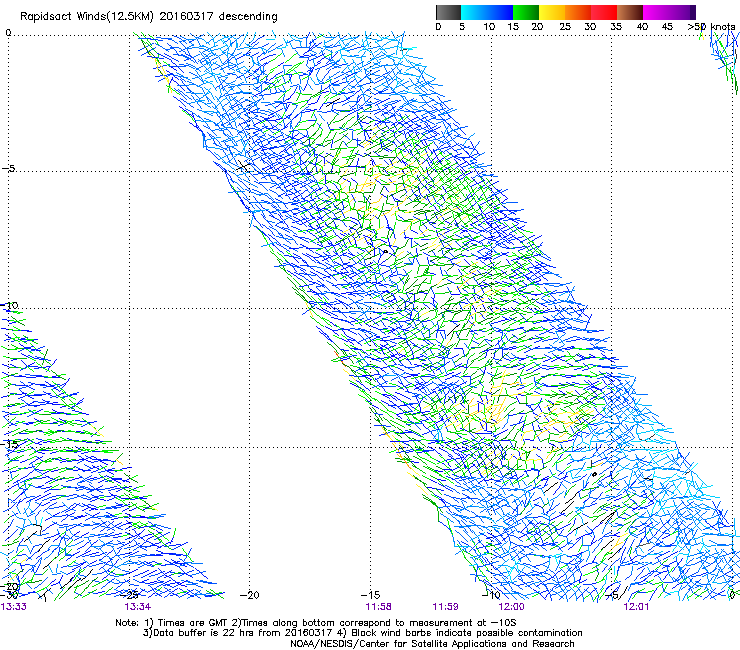This screenshot has height=650, width=740.
Task: Click the purple '13:33' time label
Action: coord(14,607)
